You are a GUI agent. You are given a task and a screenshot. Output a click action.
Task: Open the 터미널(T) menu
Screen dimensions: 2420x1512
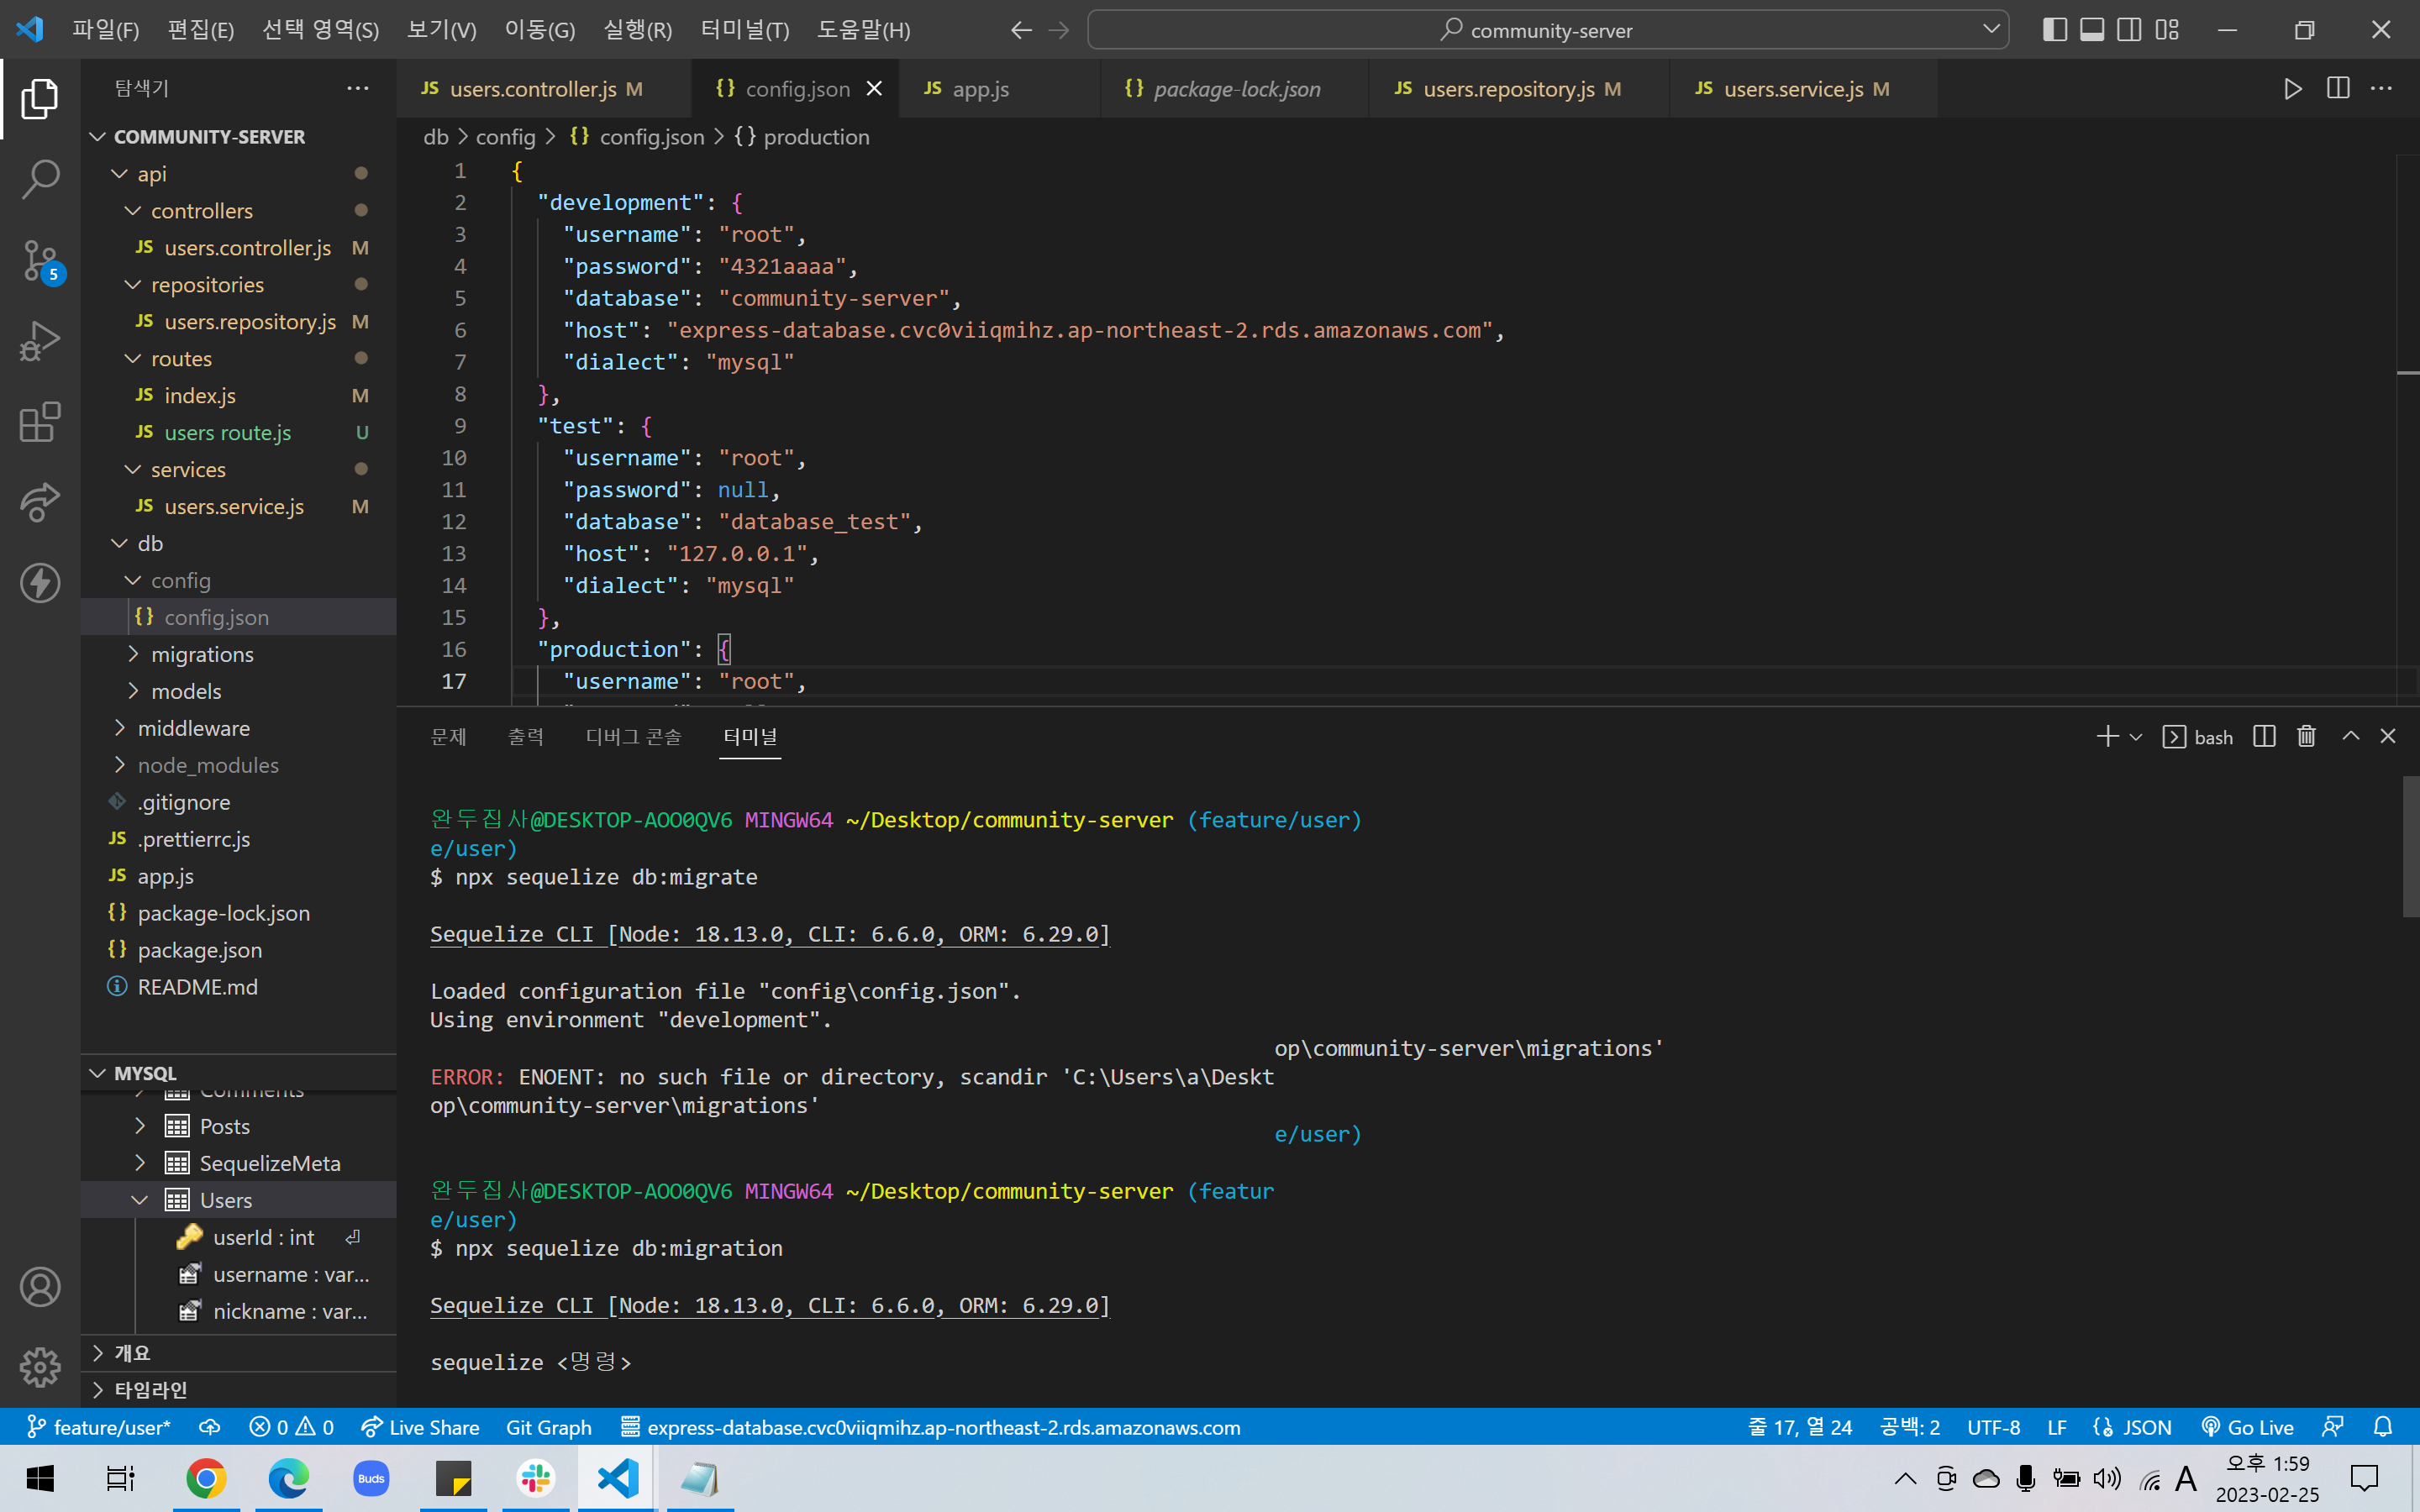[x=744, y=30]
